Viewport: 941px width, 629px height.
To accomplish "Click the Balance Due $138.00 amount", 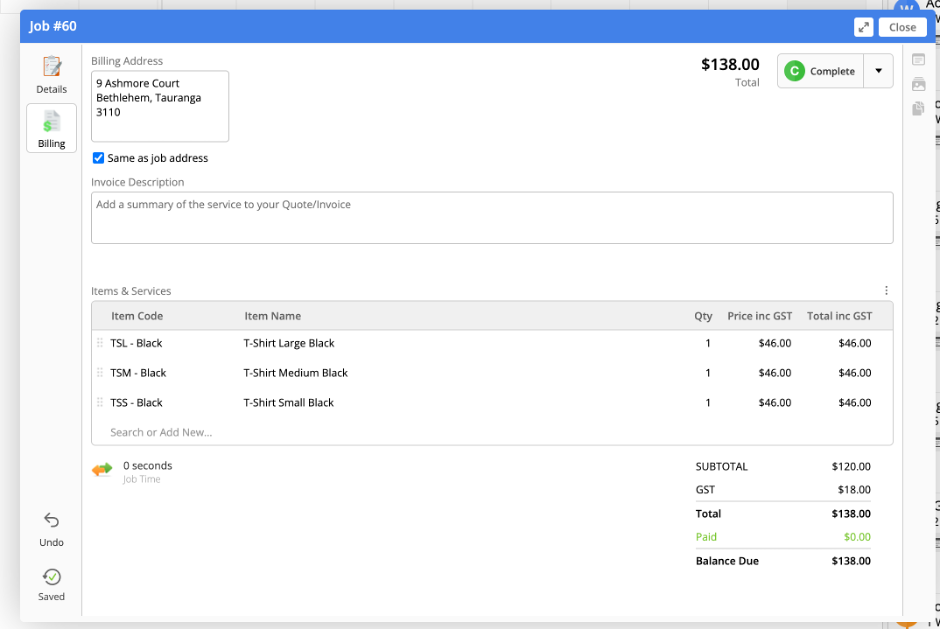I will (851, 561).
